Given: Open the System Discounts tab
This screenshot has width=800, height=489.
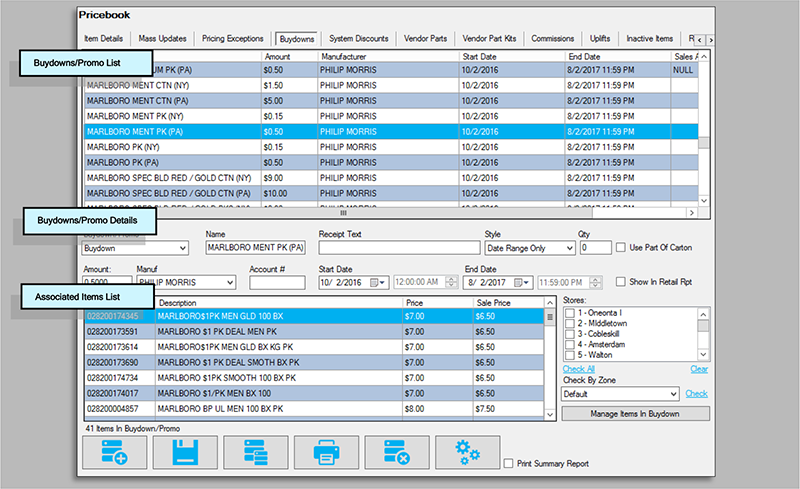Looking at the screenshot, I should click(359, 39).
